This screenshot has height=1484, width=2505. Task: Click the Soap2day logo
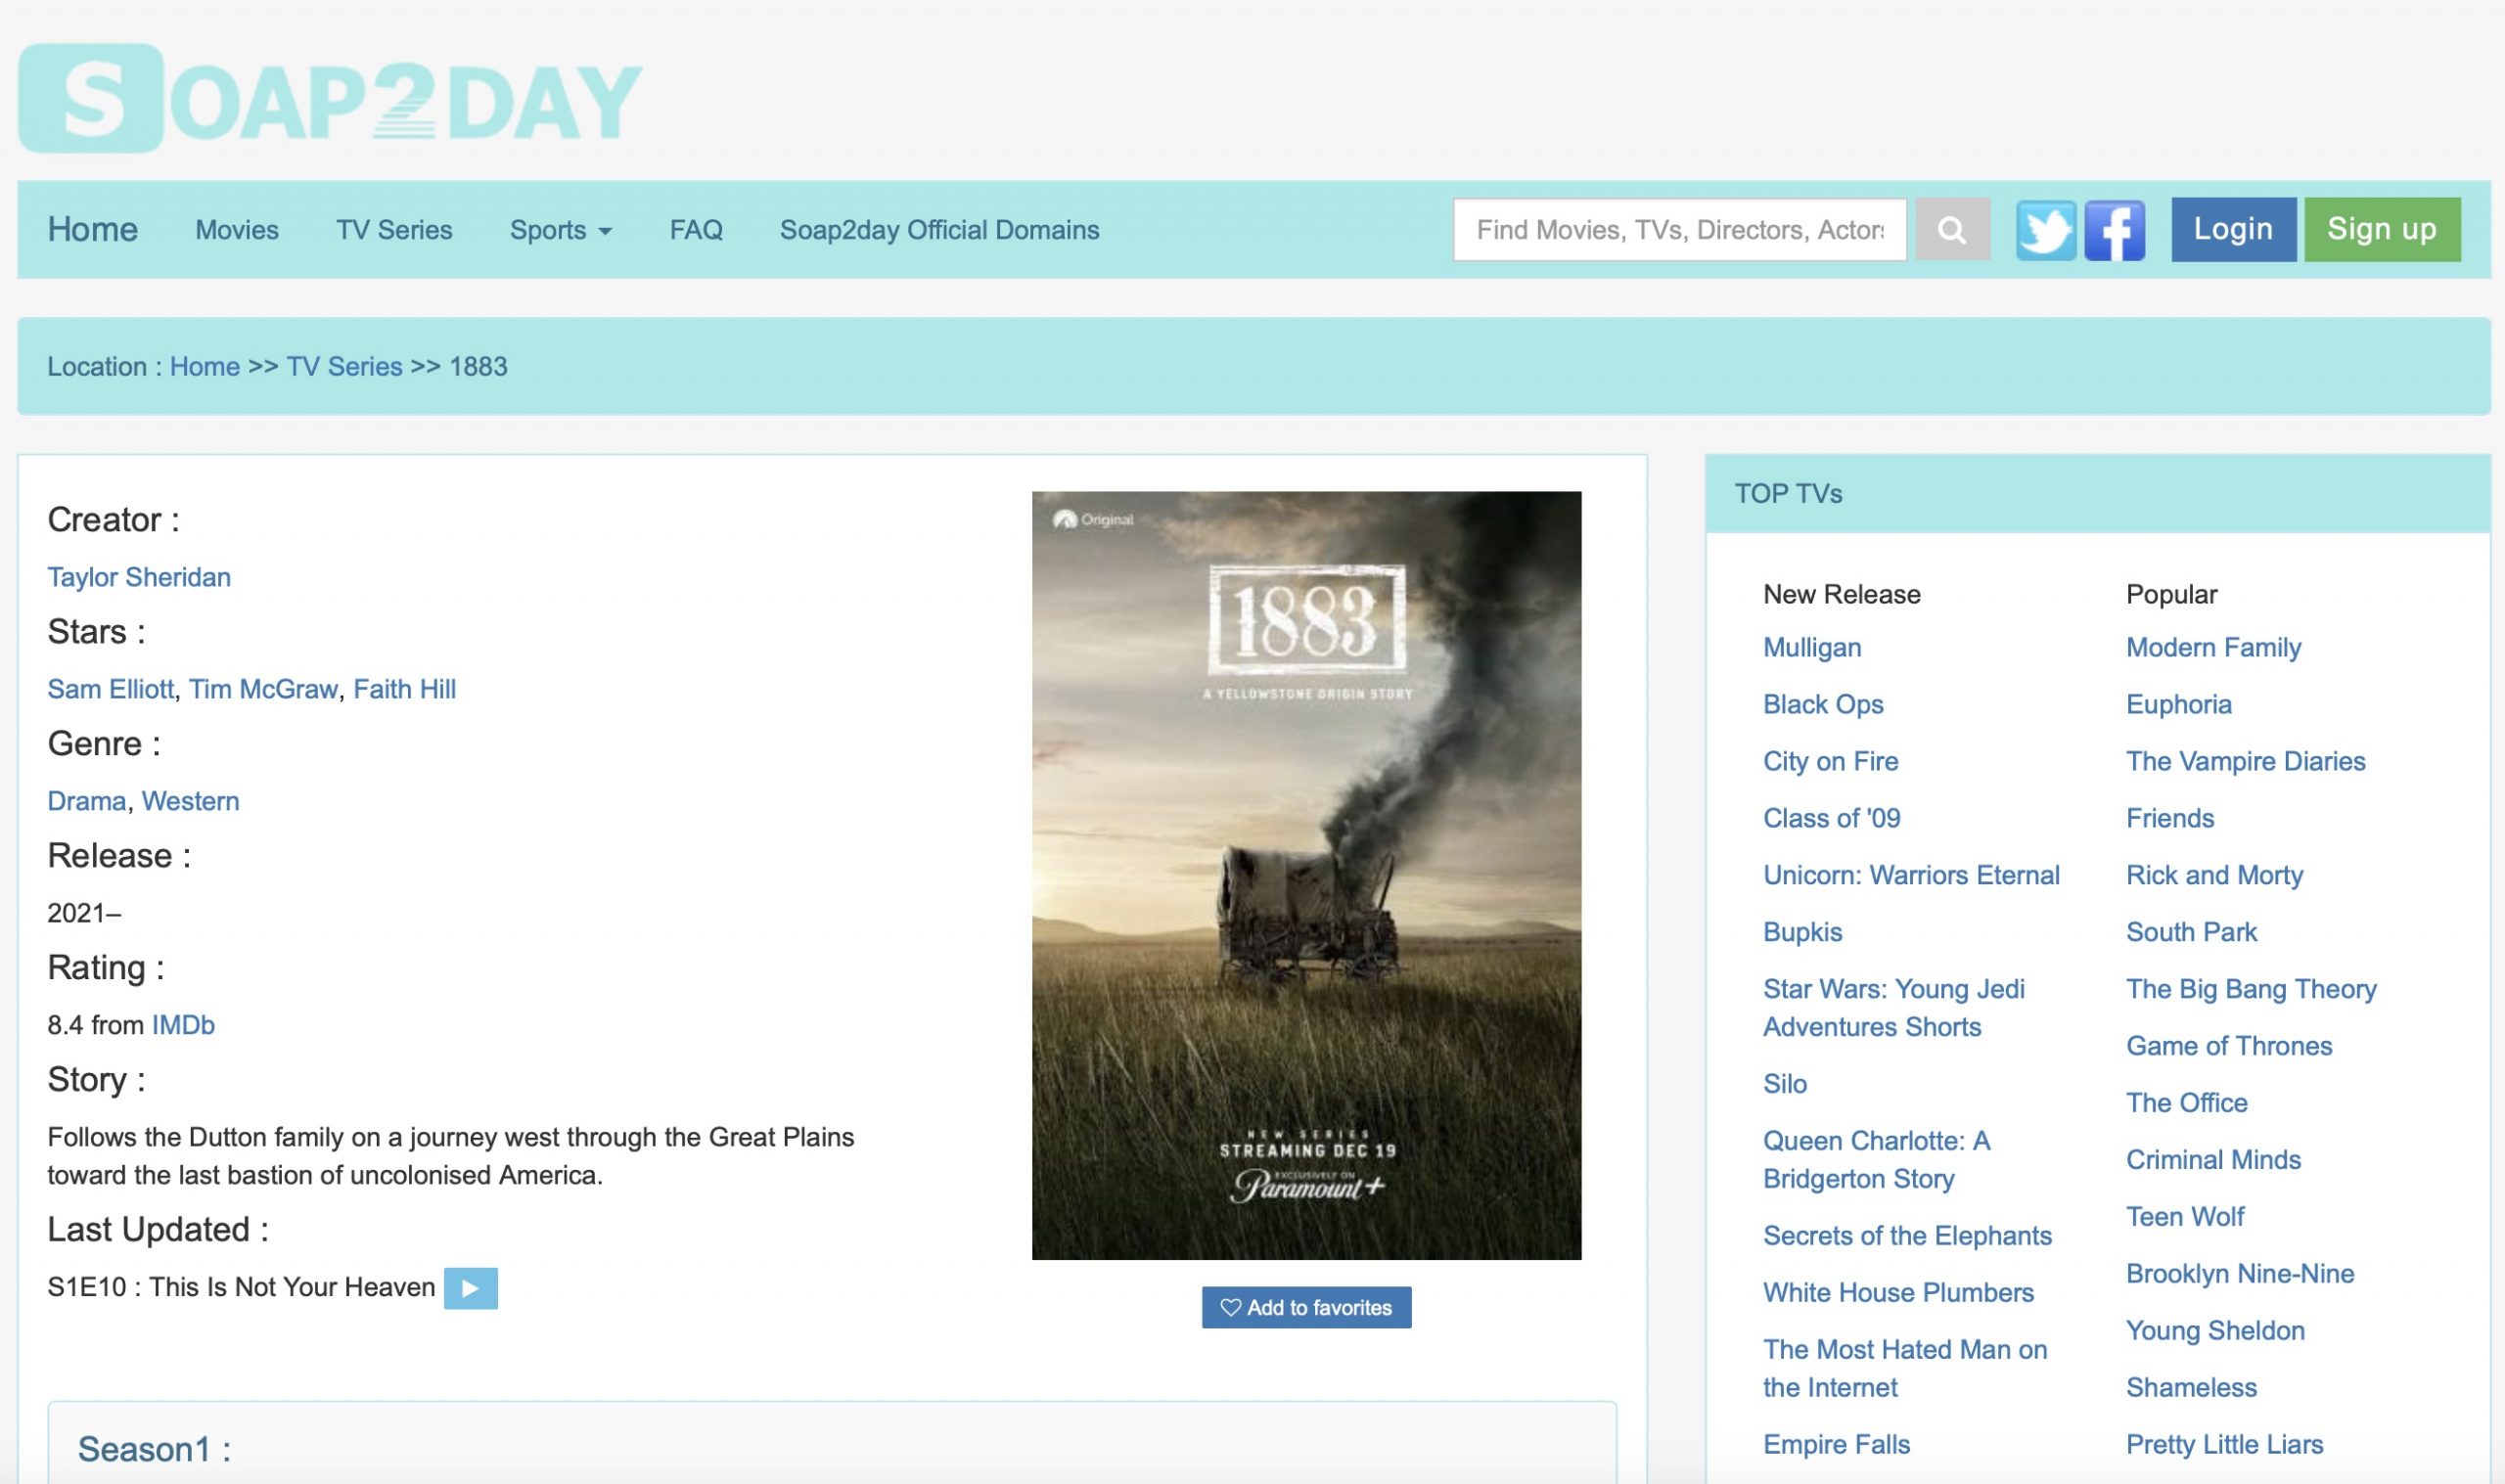click(x=330, y=98)
